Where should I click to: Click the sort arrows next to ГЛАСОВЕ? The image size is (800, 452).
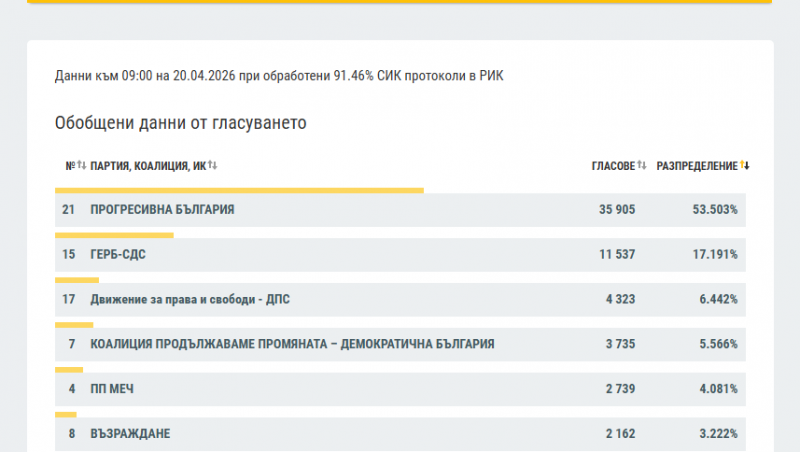[x=642, y=165]
